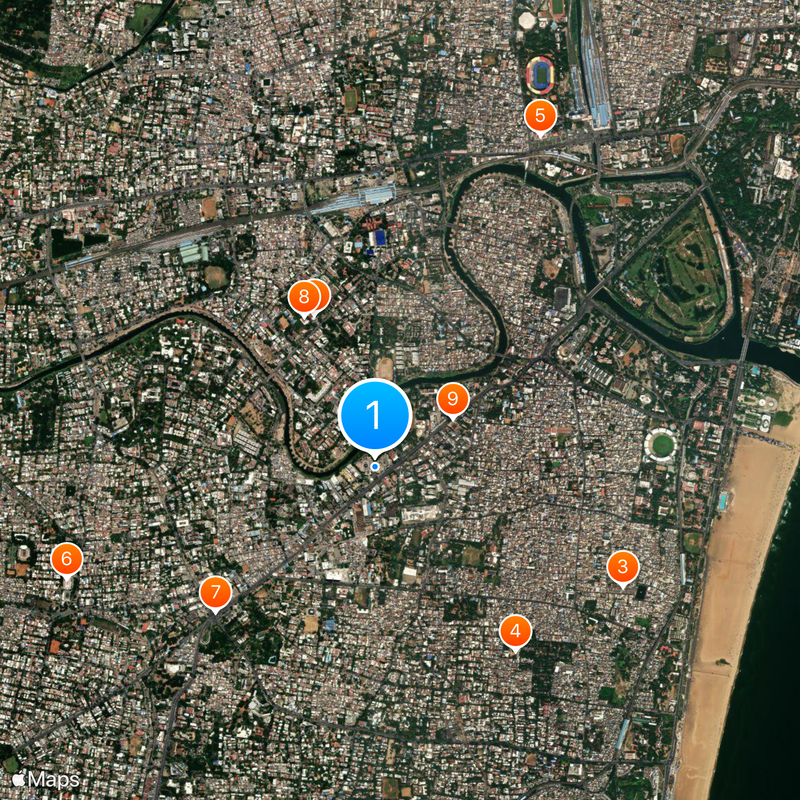The width and height of the screenshot is (800, 800).
Task: Click the round green cricket stadium near the beach
Action: point(662,445)
